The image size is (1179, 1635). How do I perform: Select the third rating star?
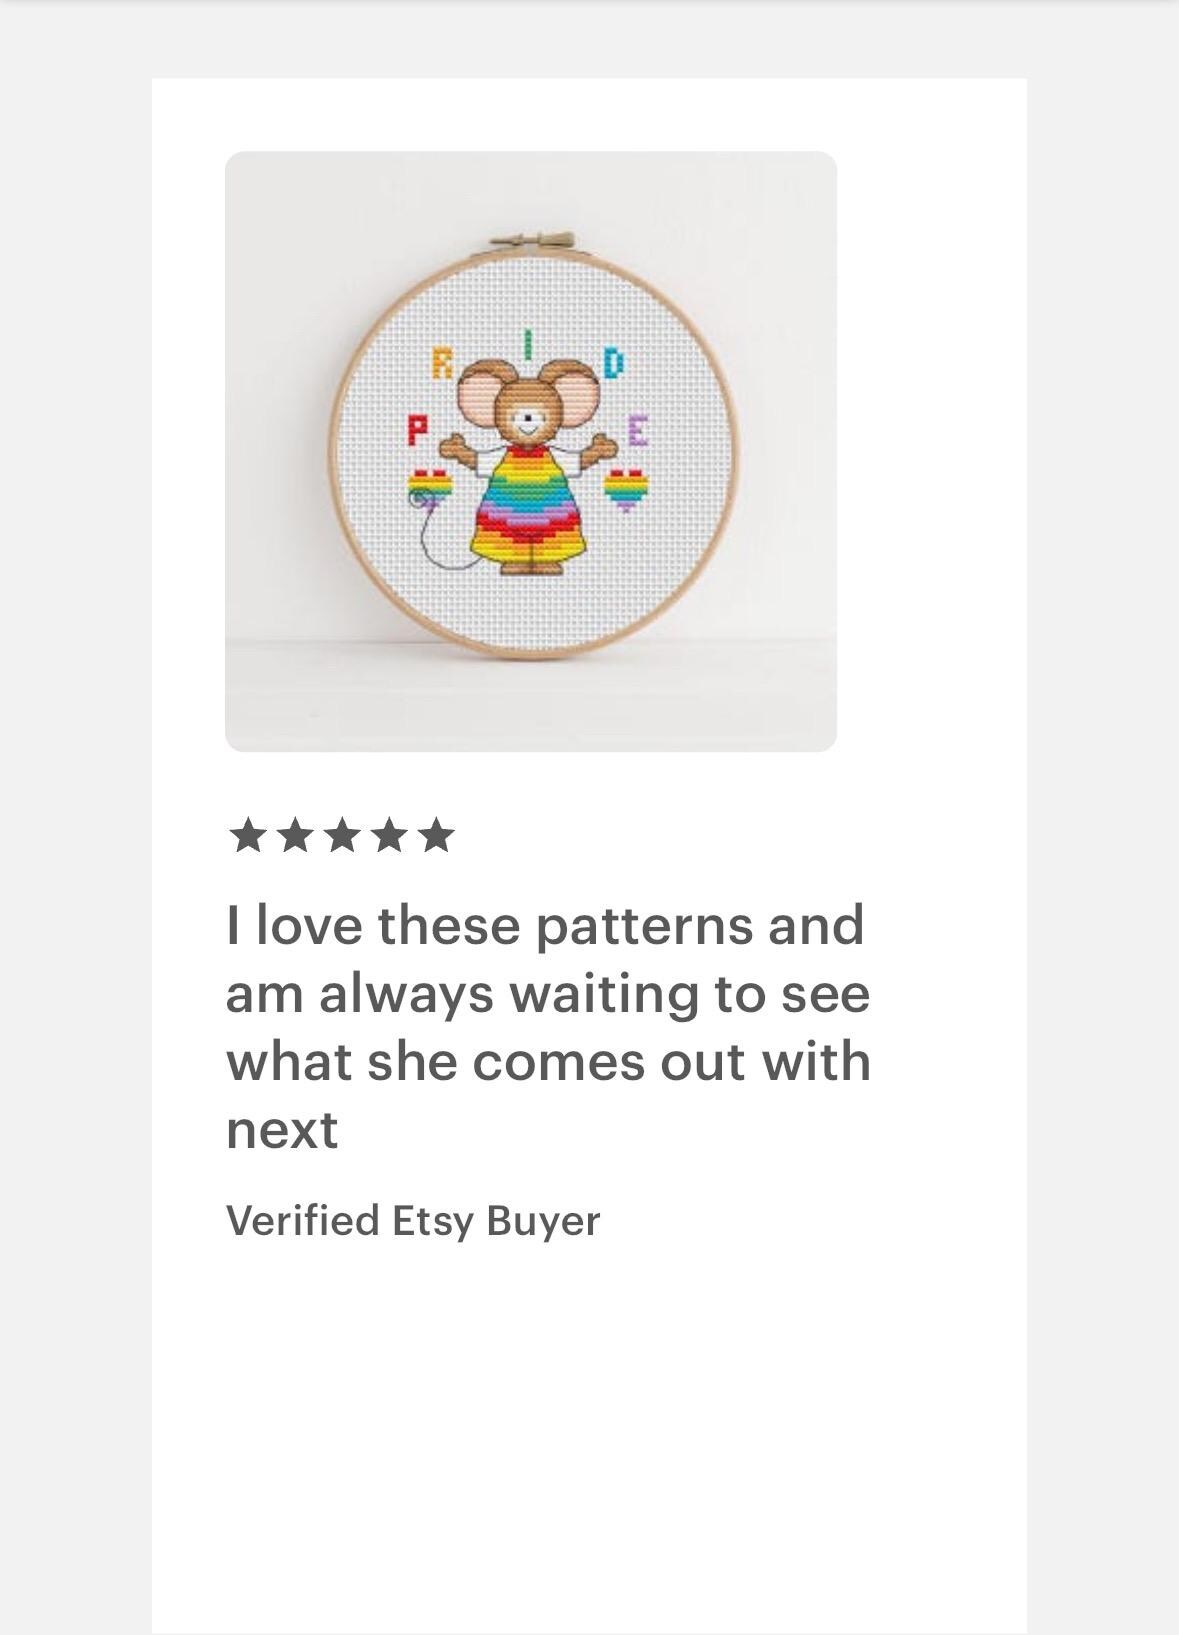(x=341, y=835)
